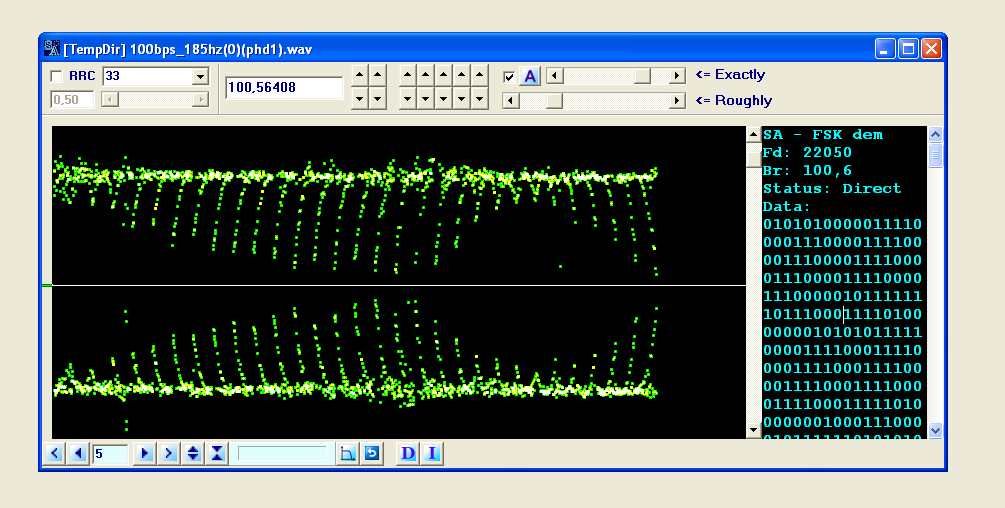Screen dimensions: 1005x508
Task: Click last down arrow of the five-column stepper
Action: click(479, 99)
